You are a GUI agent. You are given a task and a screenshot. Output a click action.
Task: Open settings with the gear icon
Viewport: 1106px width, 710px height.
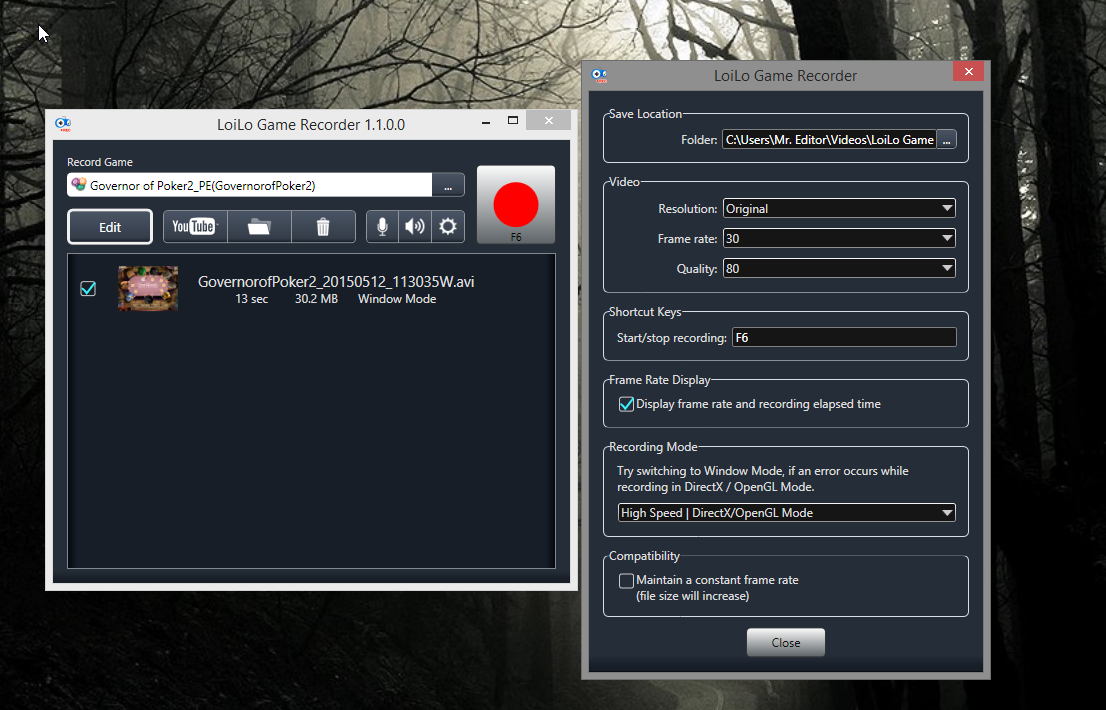coord(448,226)
